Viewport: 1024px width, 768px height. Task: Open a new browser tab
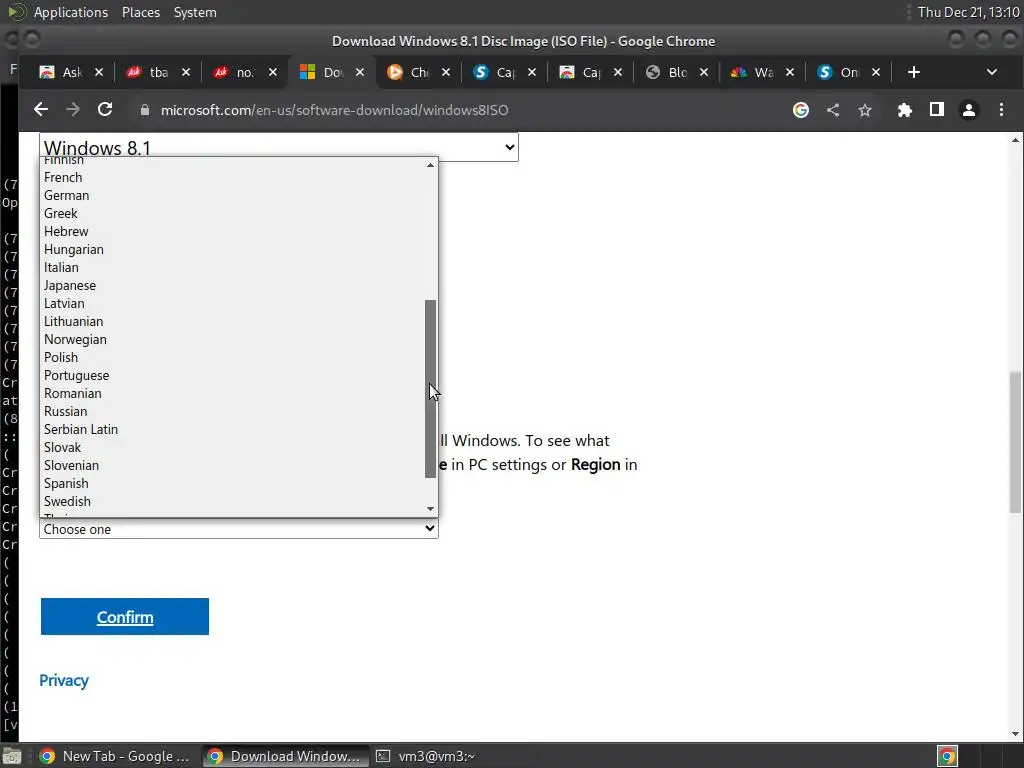[x=914, y=72]
